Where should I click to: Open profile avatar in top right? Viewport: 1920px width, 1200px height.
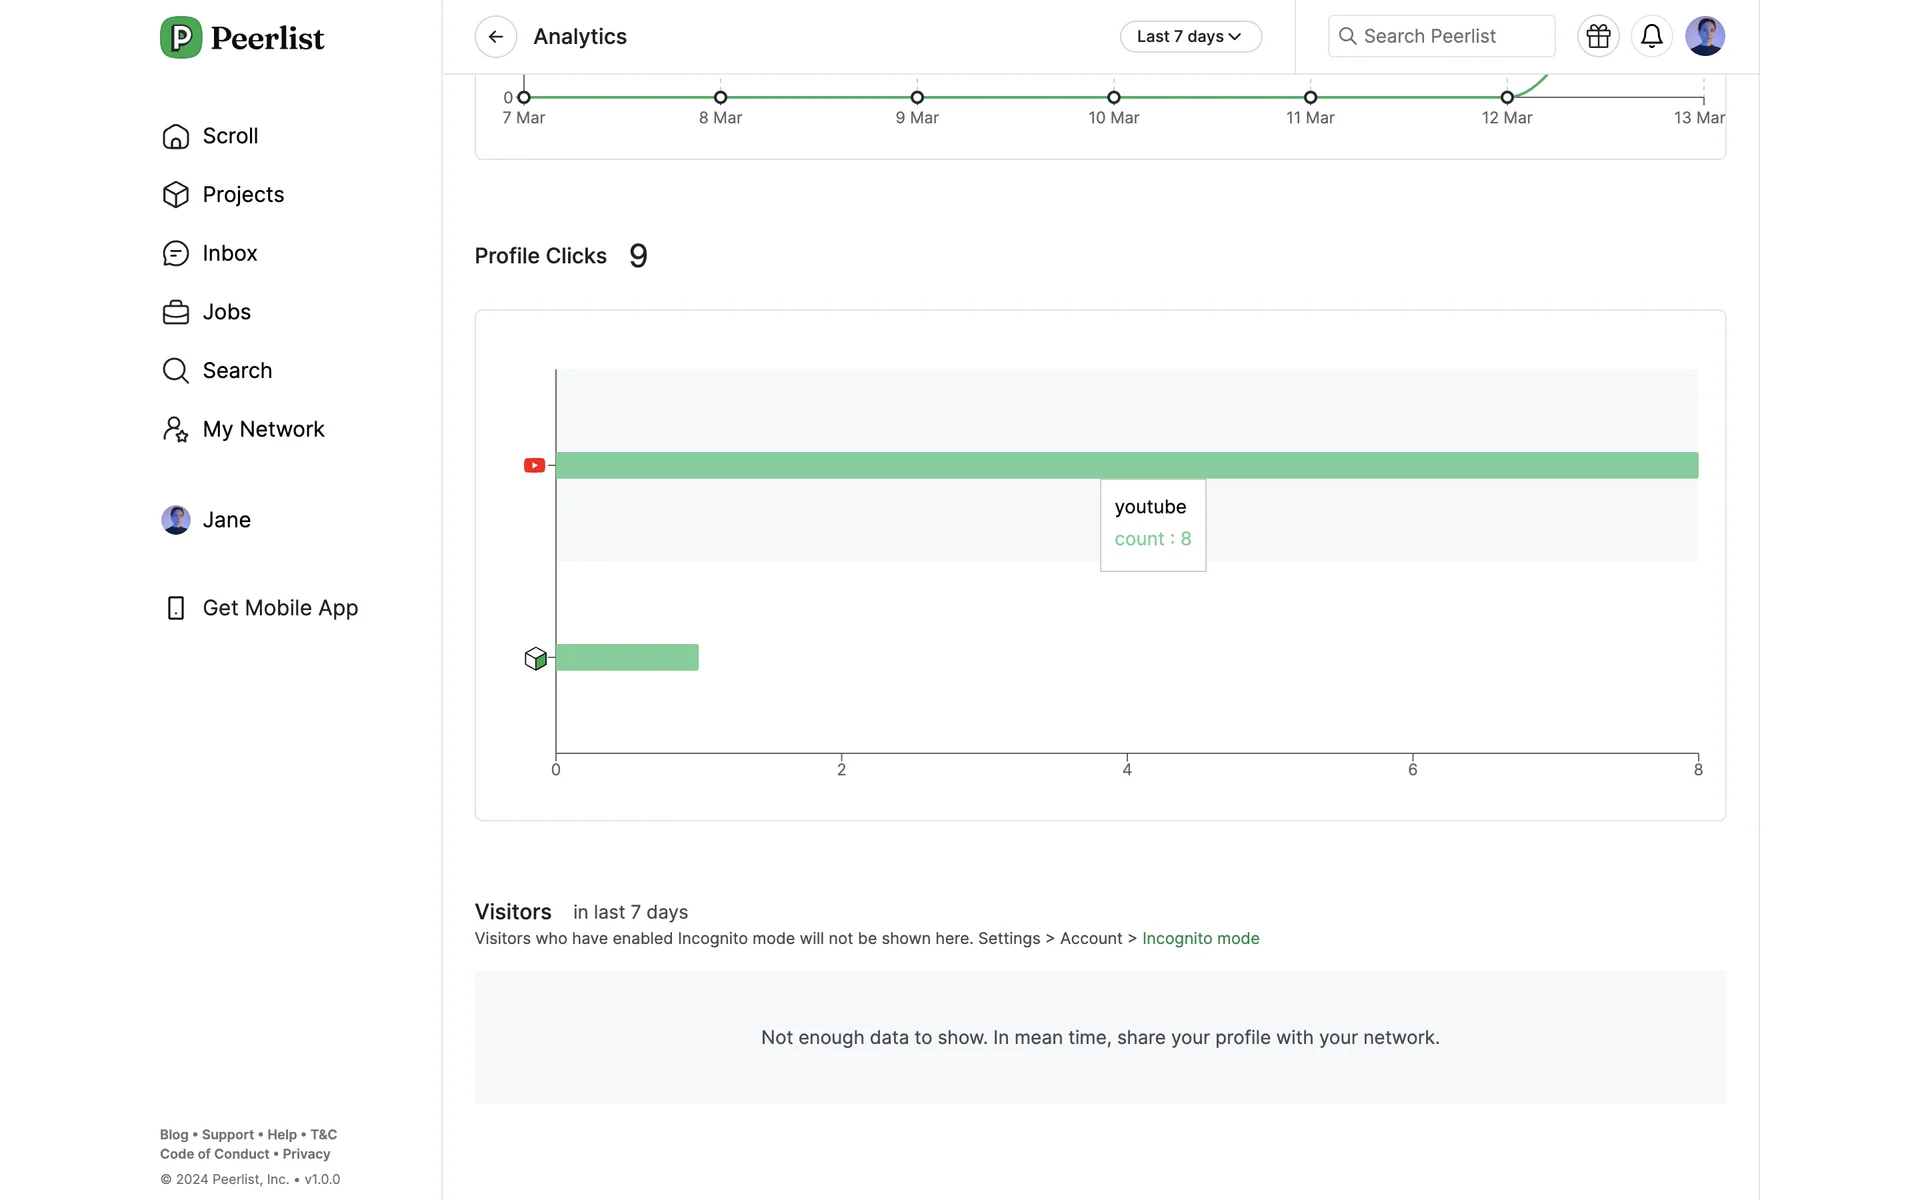coord(1704,37)
